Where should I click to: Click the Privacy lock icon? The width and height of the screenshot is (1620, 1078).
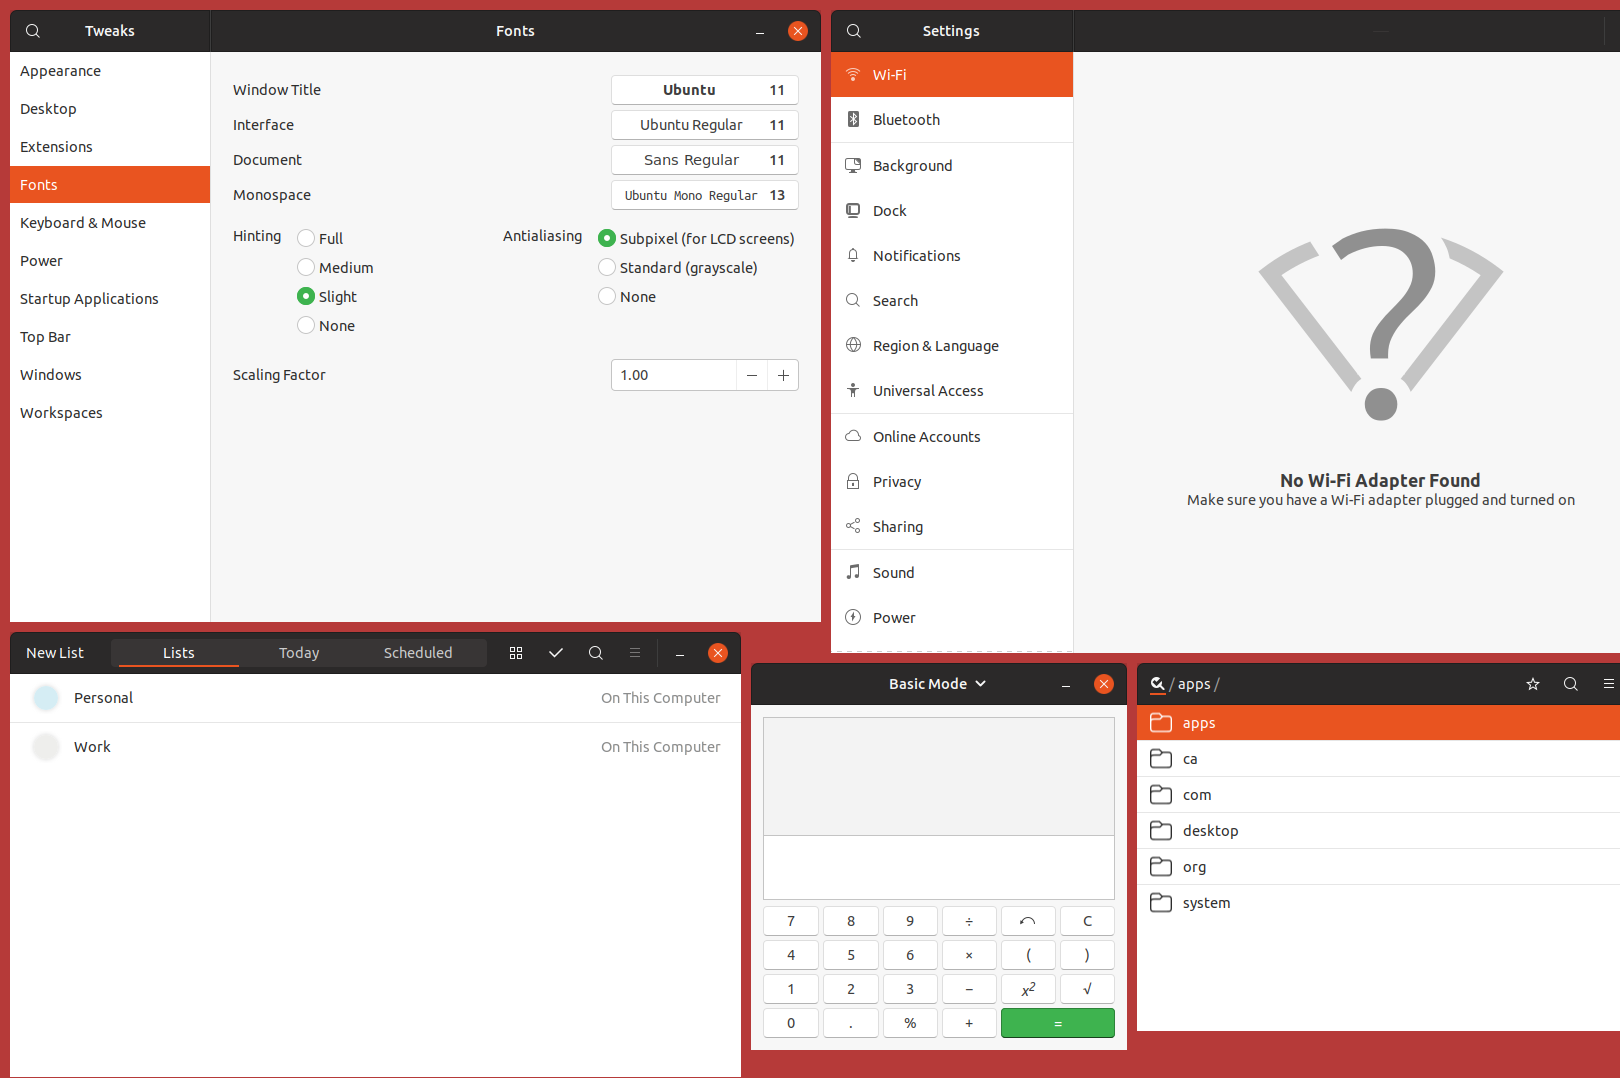(853, 481)
